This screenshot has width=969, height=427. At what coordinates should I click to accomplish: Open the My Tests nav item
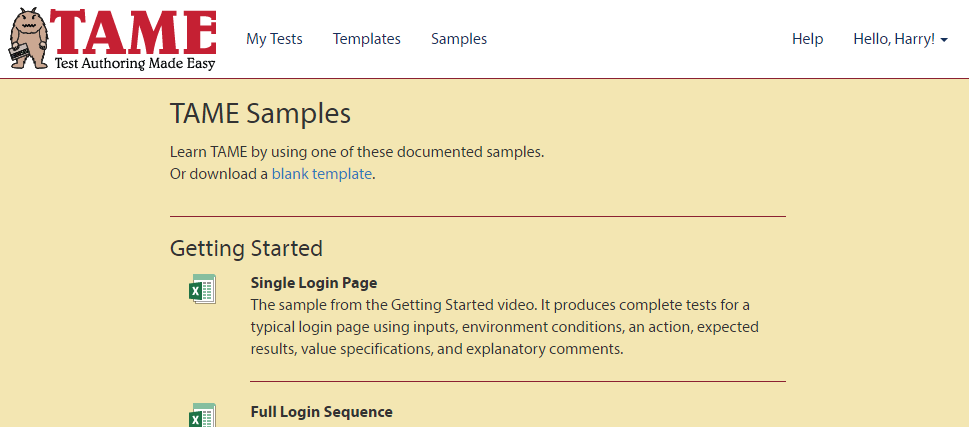point(274,39)
